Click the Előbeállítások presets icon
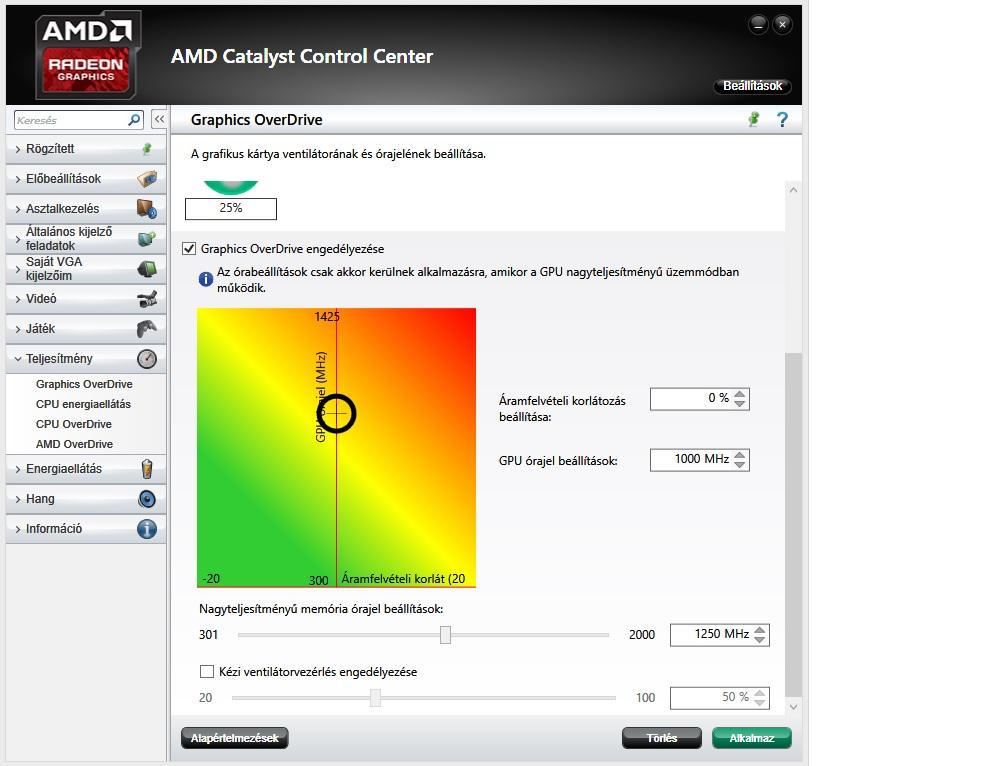 pyautogui.click(x=147, y=179)
